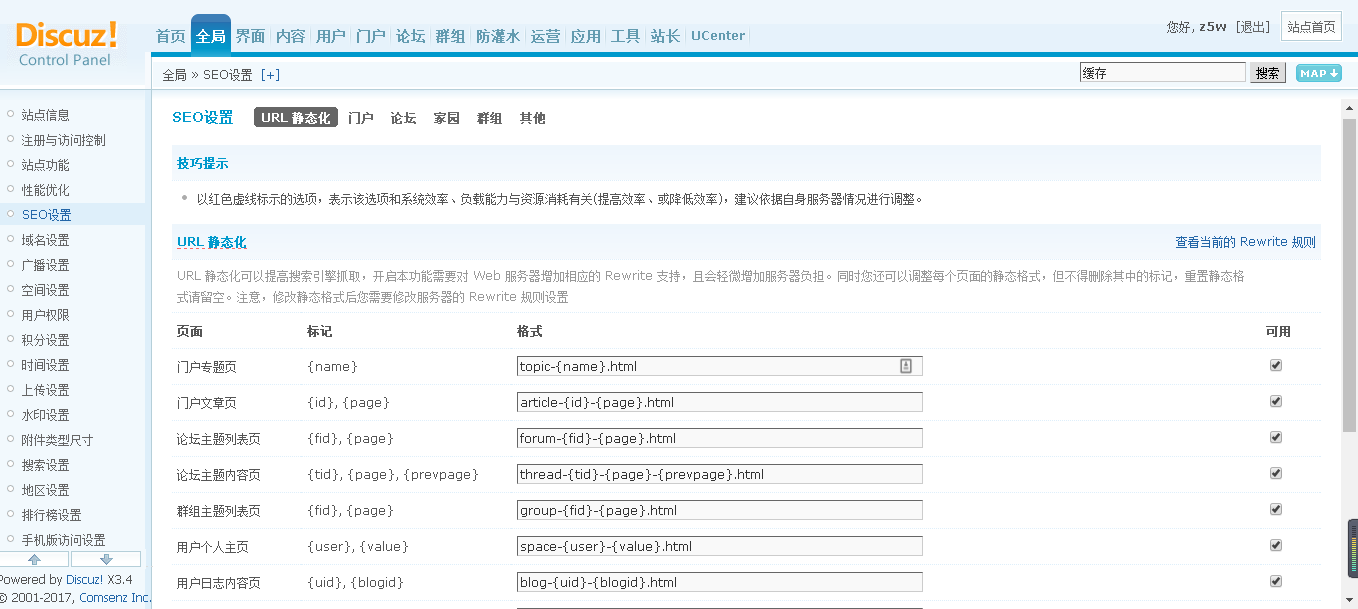Open 查看当前的 Rewrite 规则 link

coord(1245,242)
